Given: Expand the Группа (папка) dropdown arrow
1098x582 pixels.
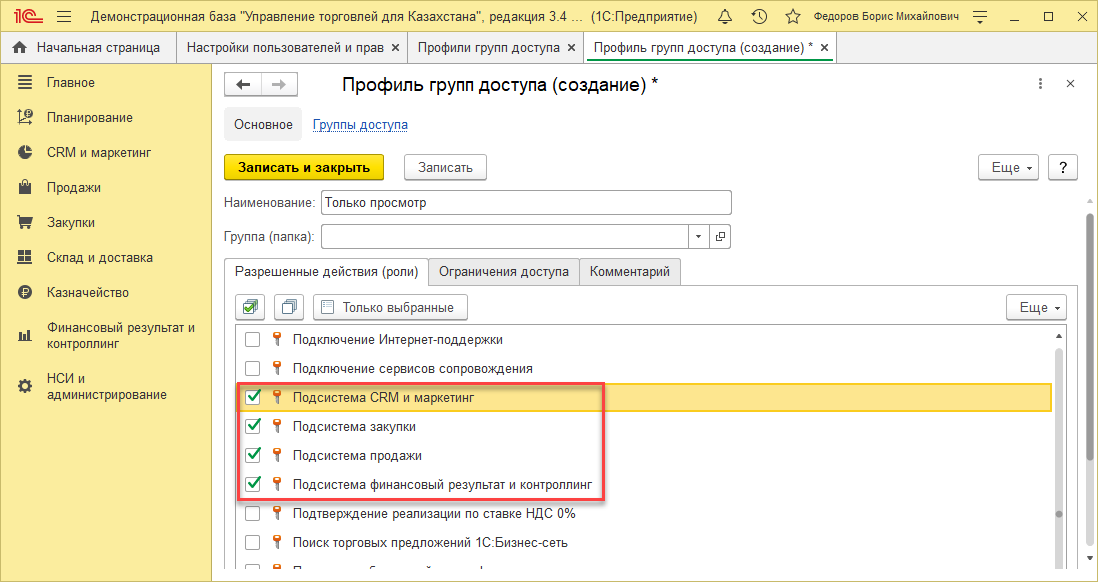Looking at the screenshot, I should [x=698, y=237].
